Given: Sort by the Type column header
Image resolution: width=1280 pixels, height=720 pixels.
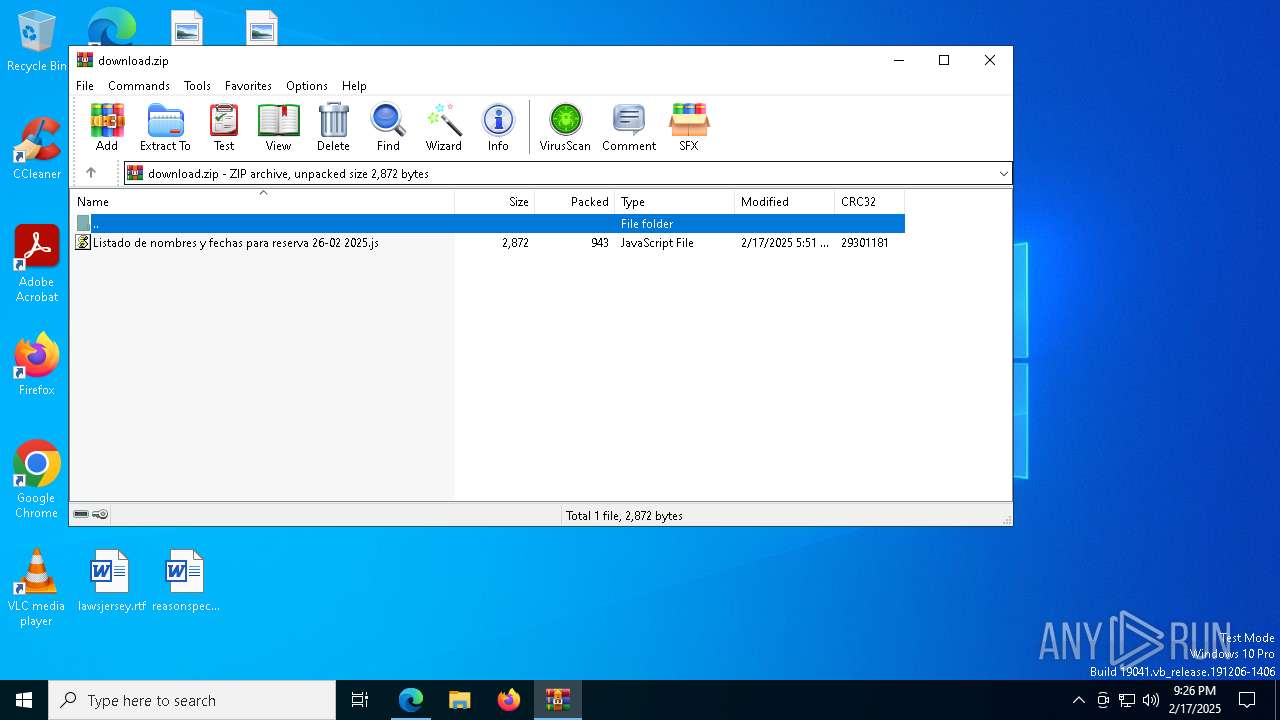Looking at the screenshot, I should (x=675, y=202).
